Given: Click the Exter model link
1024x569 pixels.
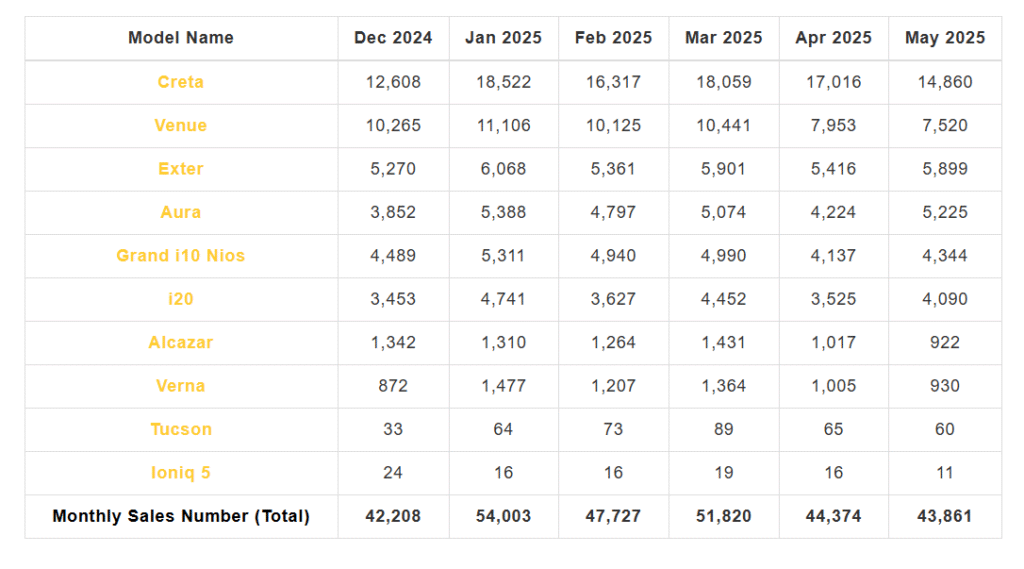Looking at the screenshot, I should (x=180, y=169).
